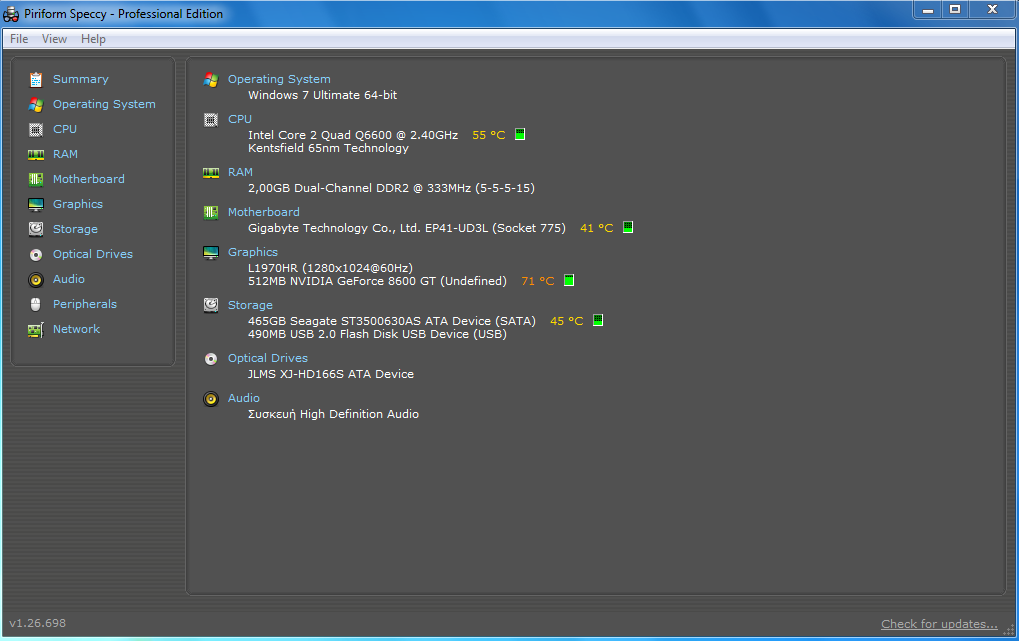Viewport: 1019px width, 641px height.
Task: Click the RAM stick icon in summary pane
Action: [x=211, y=172]
